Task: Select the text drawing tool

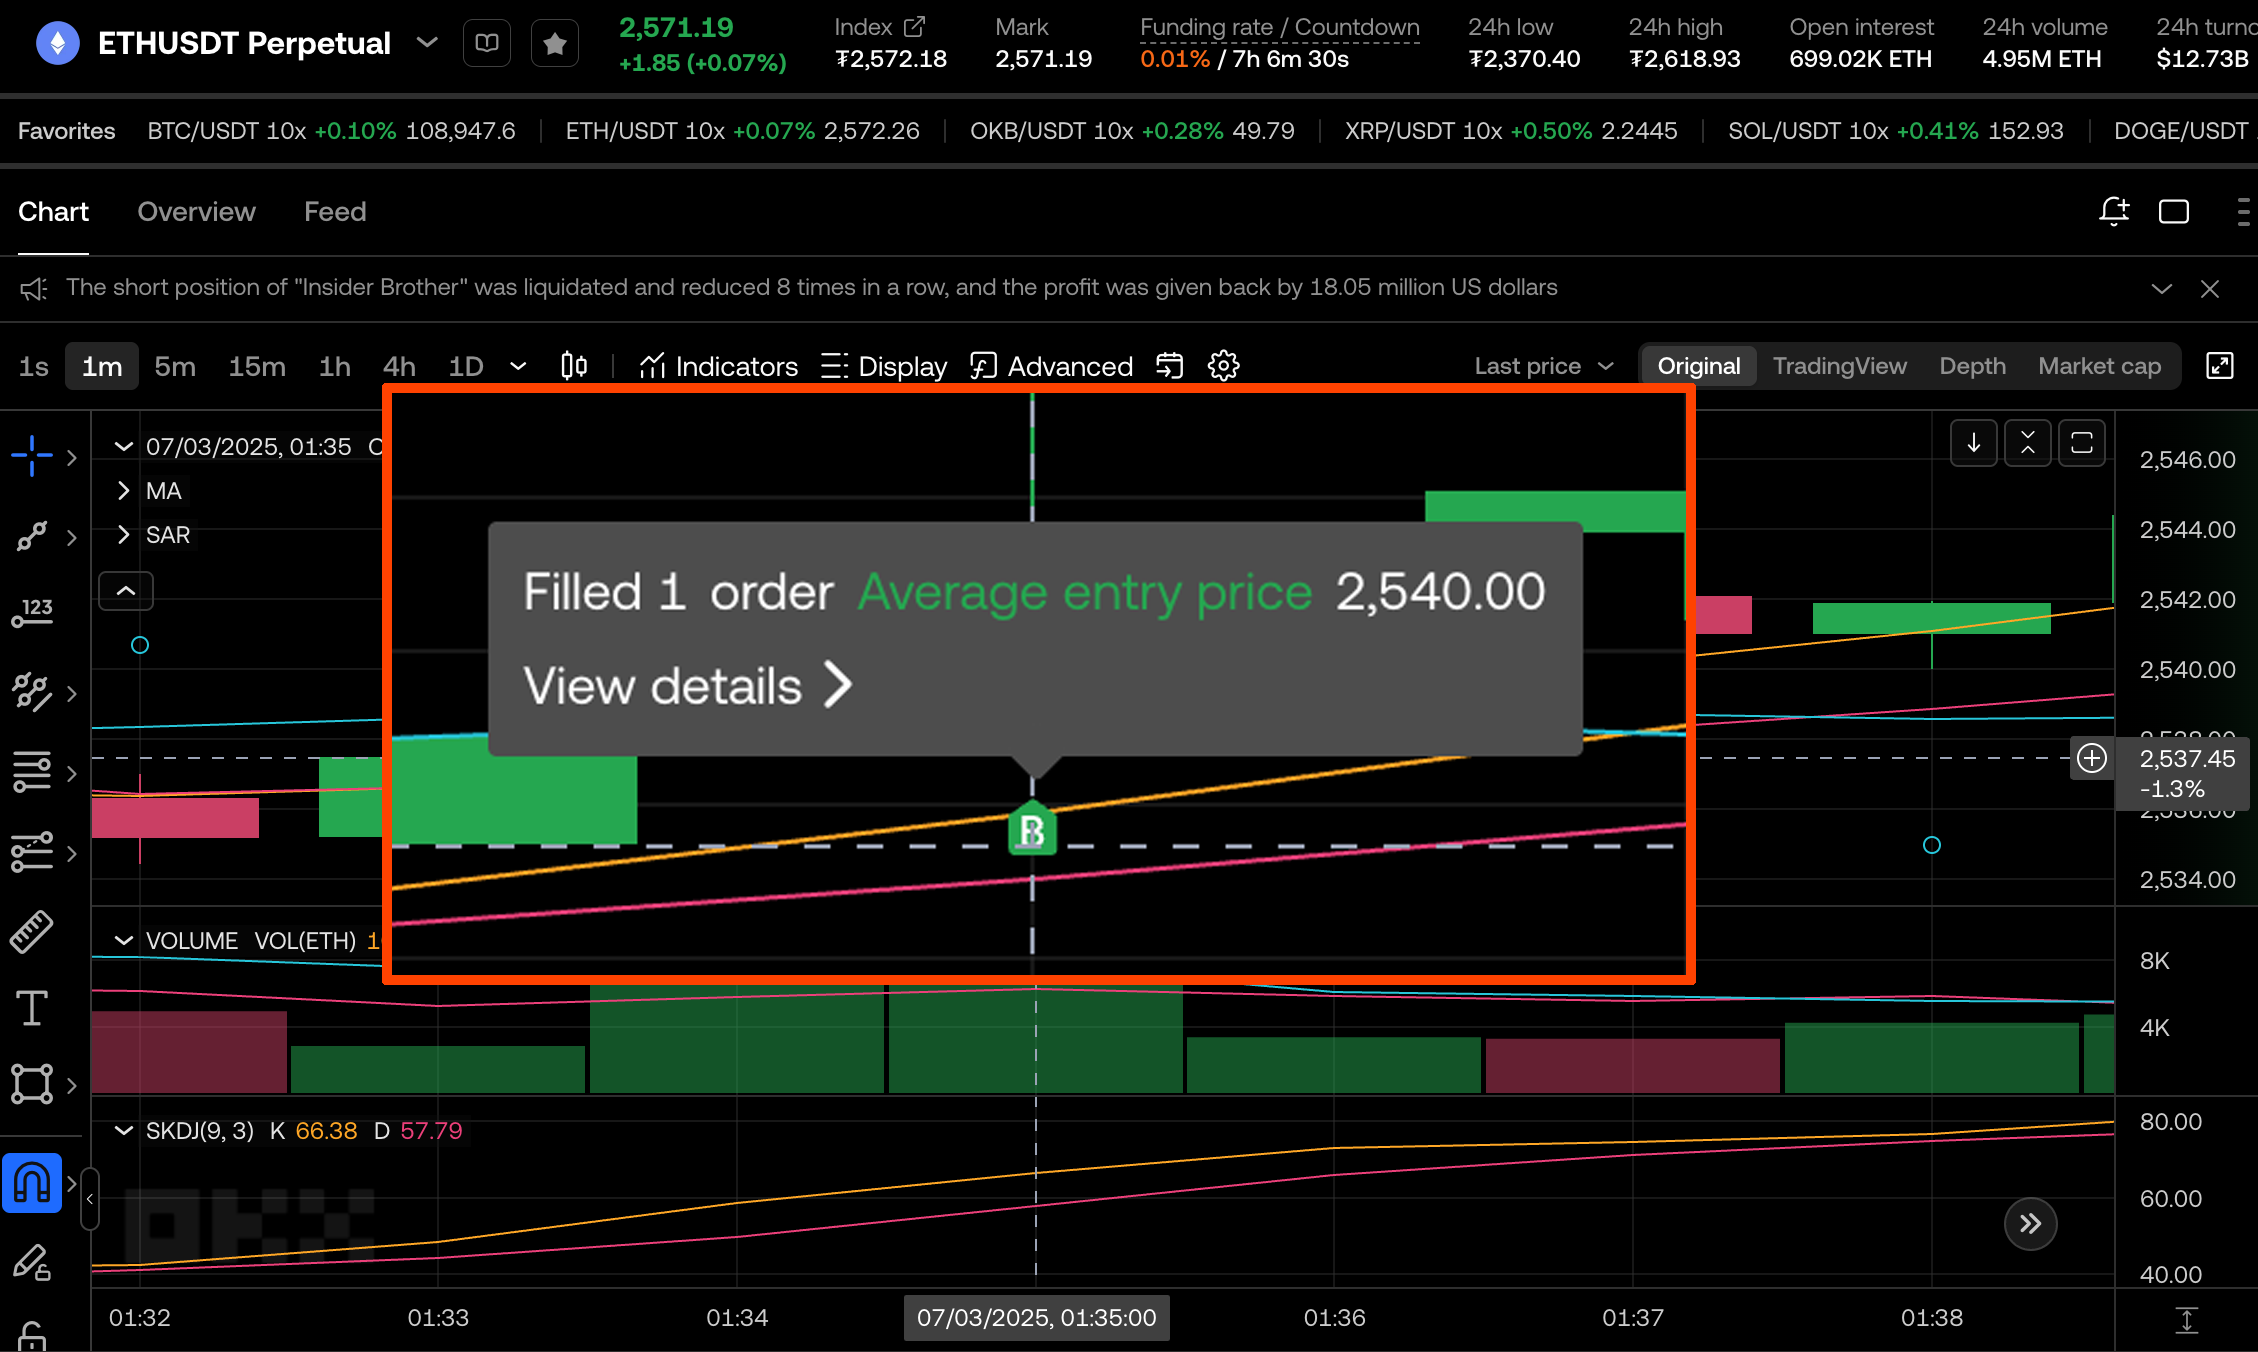Action: pyautogui.click(x=32, y=1008)
